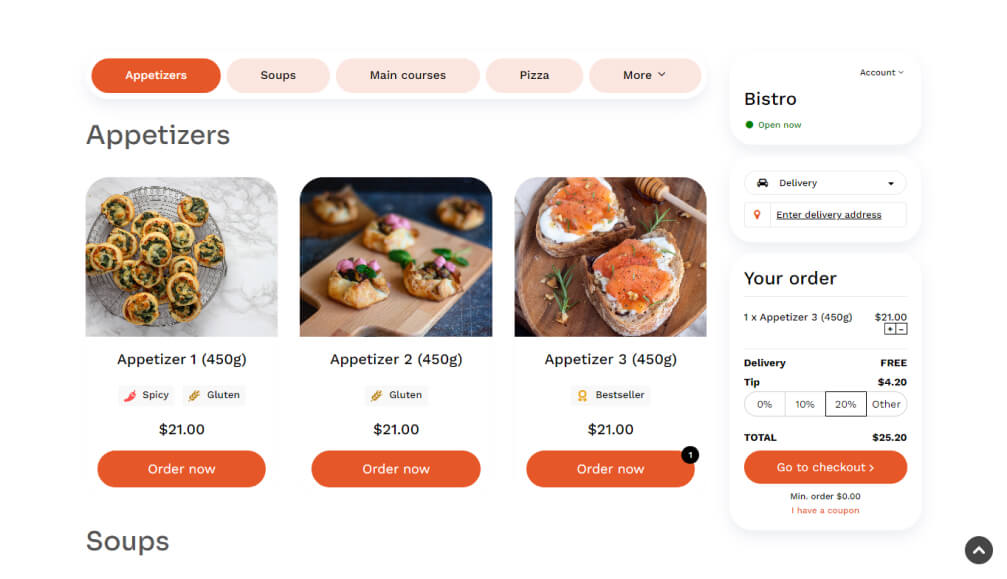Click the Go to checkout button

click(x=825, y=467)
